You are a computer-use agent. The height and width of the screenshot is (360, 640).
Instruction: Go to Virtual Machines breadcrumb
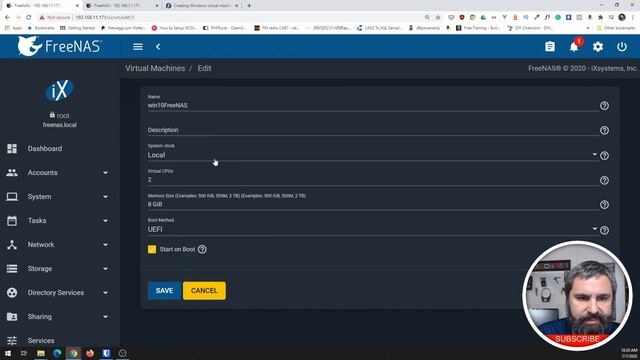[155, 68]
